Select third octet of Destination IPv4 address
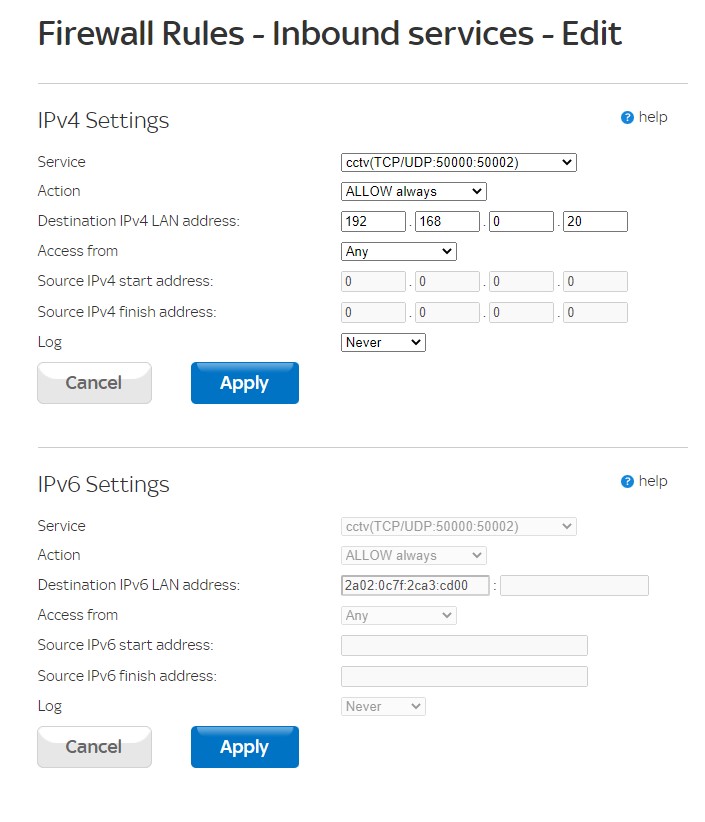705x822 pixels. (x=521, y=222)
